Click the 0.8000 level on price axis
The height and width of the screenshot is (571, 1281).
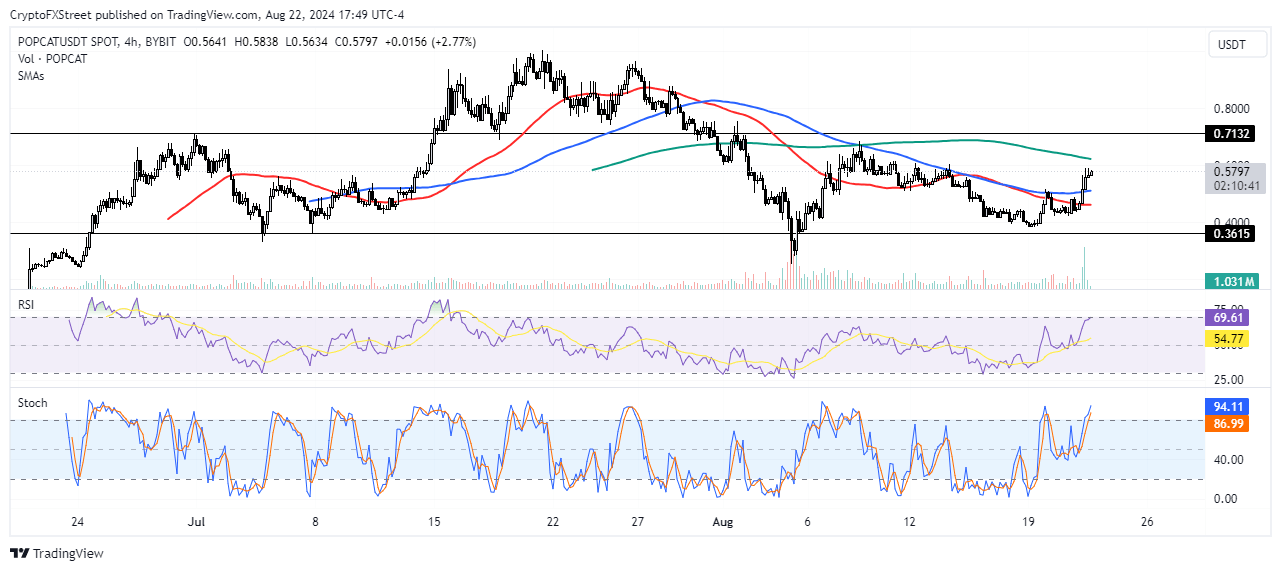tap(1231, 108)
